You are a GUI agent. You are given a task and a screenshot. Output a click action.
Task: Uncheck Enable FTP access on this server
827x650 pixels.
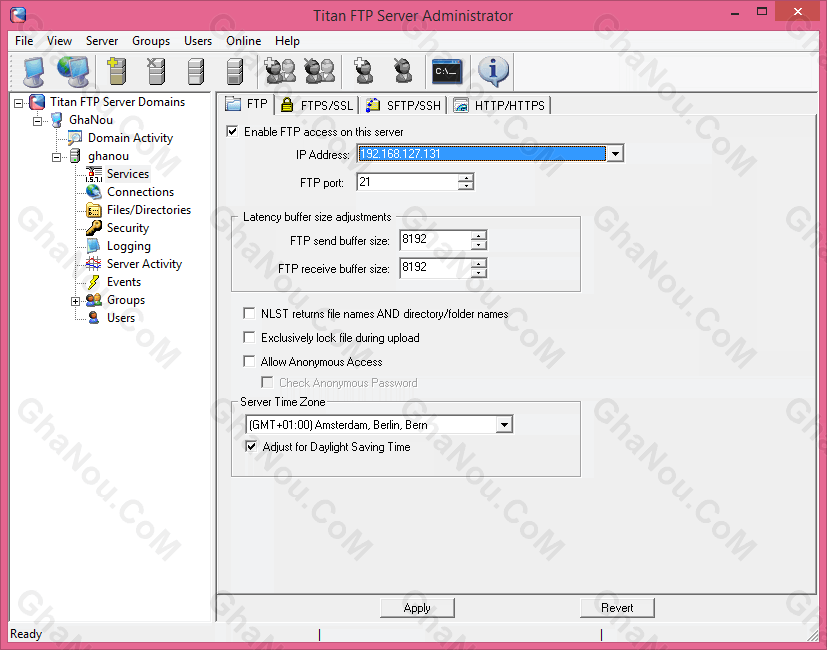pos(232,131)
